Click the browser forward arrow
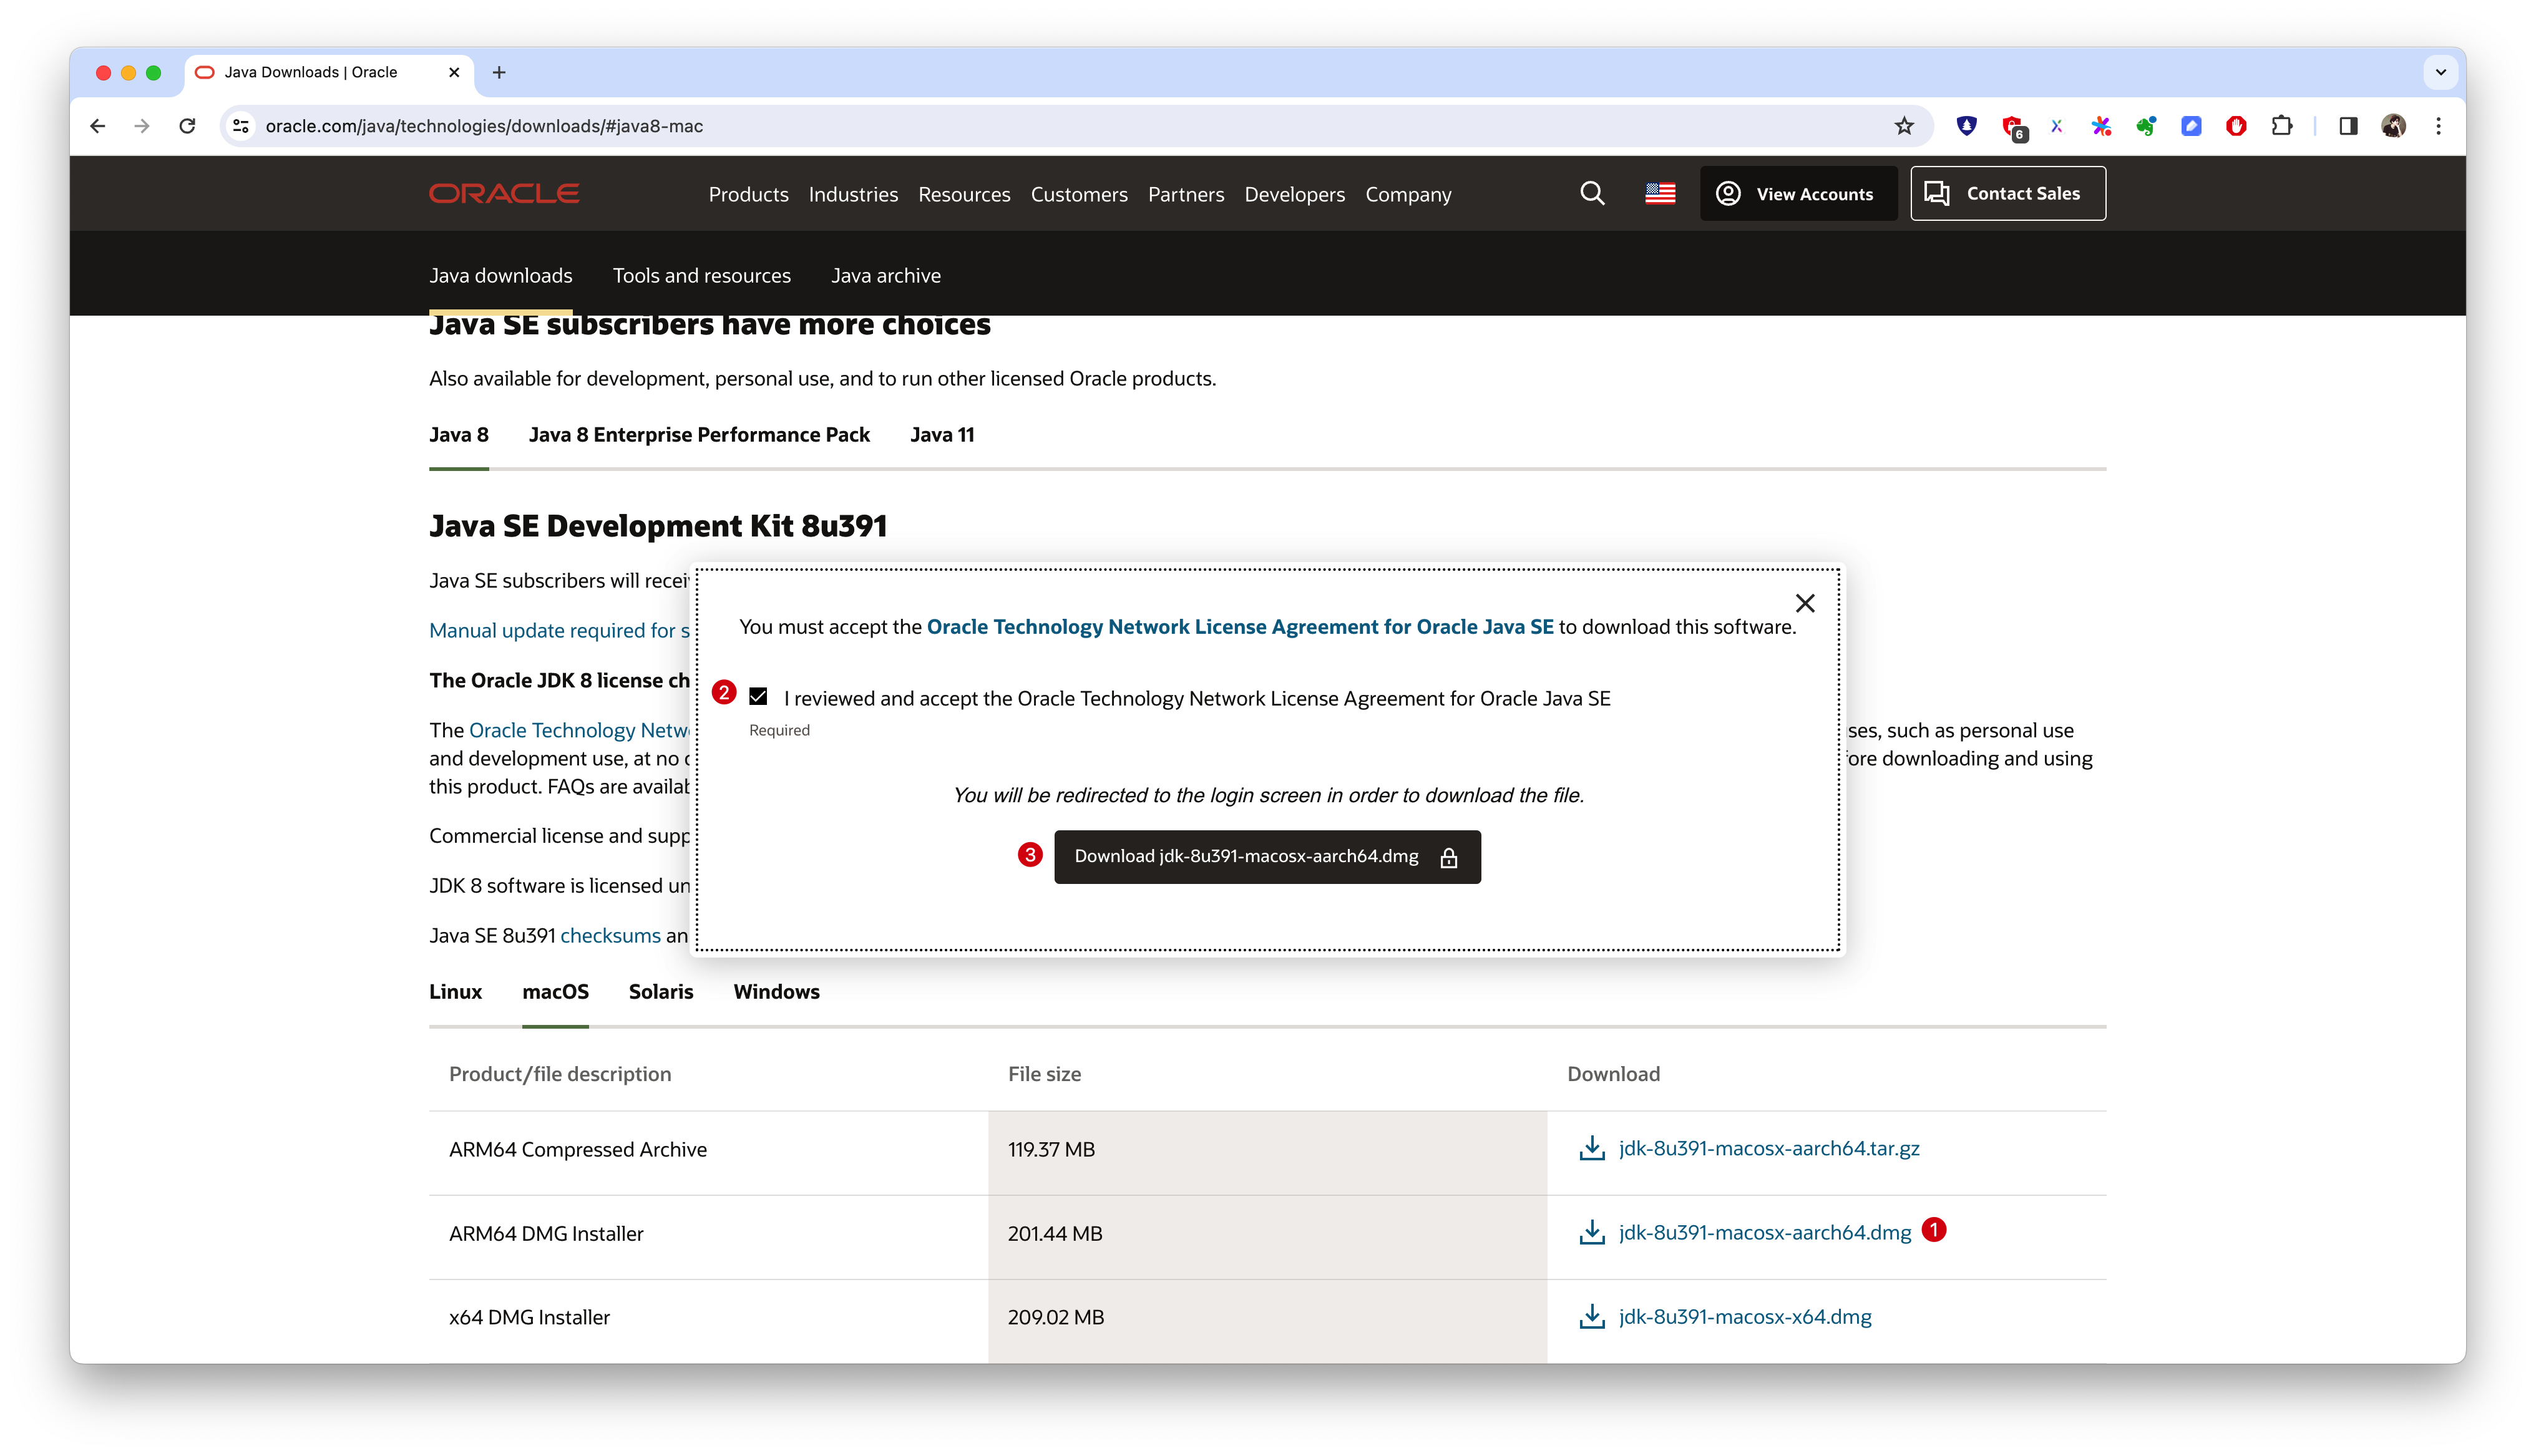The height and width of the screenshot is (1456, 2536). point(142,126)
